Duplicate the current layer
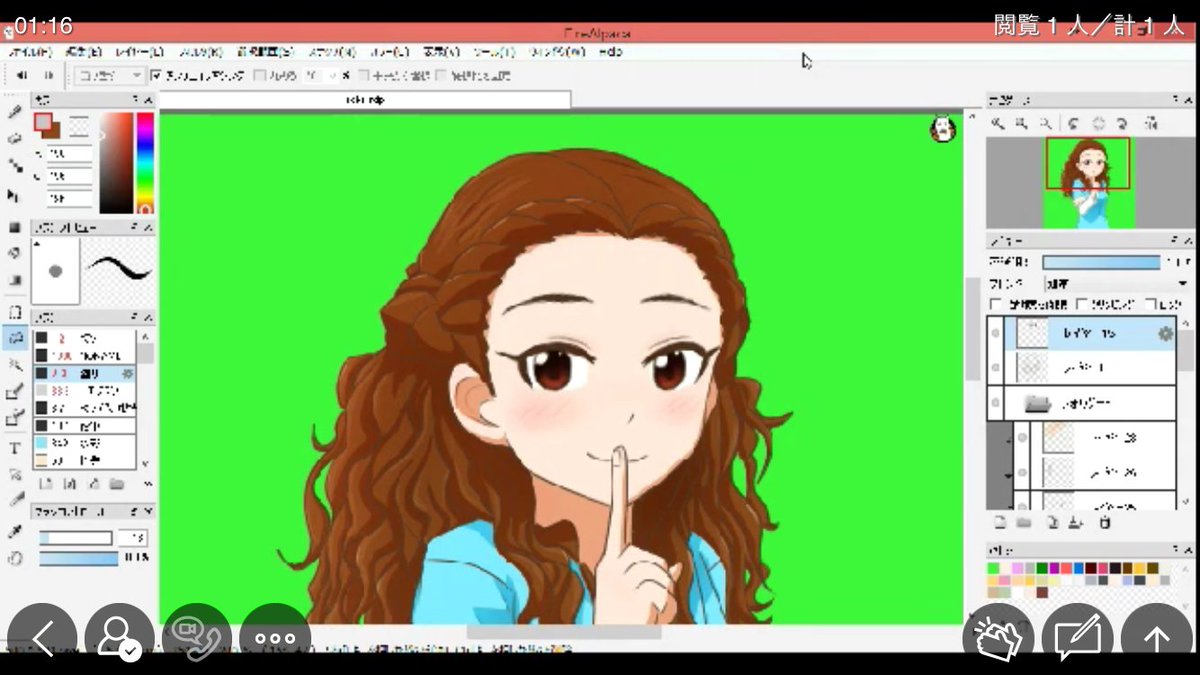Viewport: 1200px width, 675px height. pos(1052,523)
